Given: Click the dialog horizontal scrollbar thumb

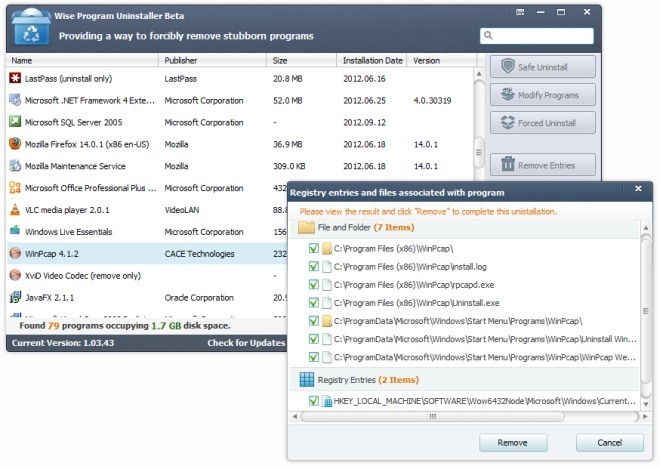Looking at the screenshot, I should (x=433, y=416).
